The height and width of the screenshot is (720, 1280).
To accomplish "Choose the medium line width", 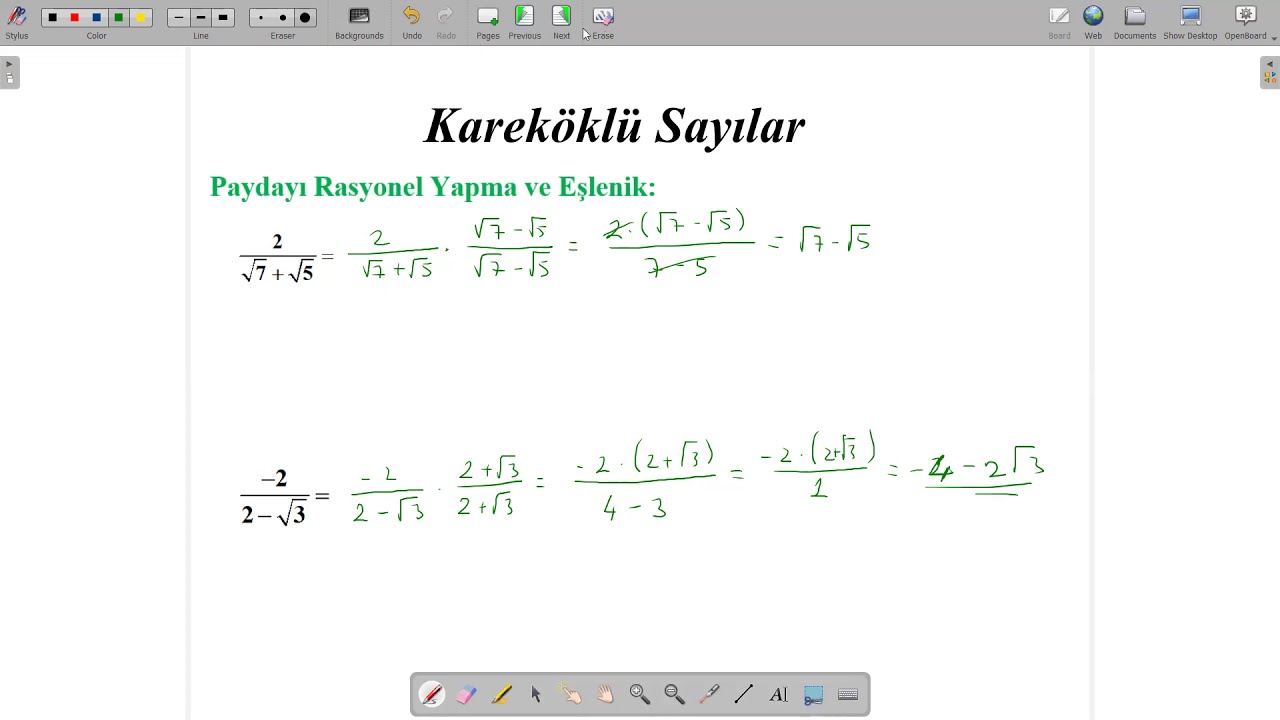I will point(201,18).
